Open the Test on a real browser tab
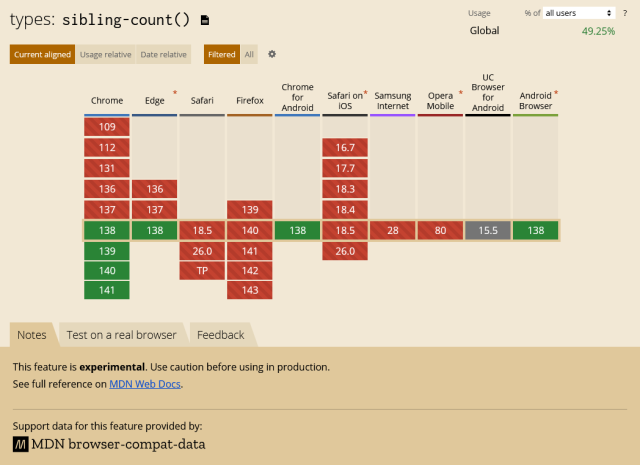 click(122, 335)
